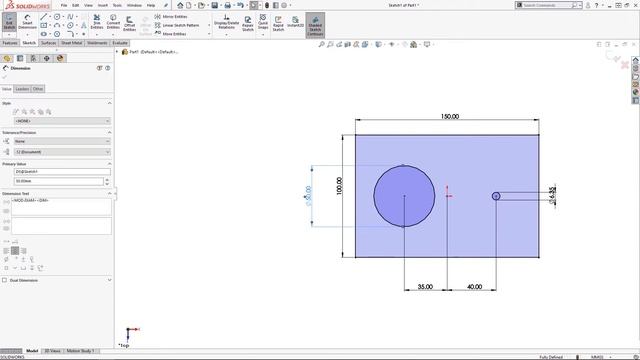Screen dimensions: 640x360
Task: Collapse the Tolerance/Precision section
Action: (109, 132)
